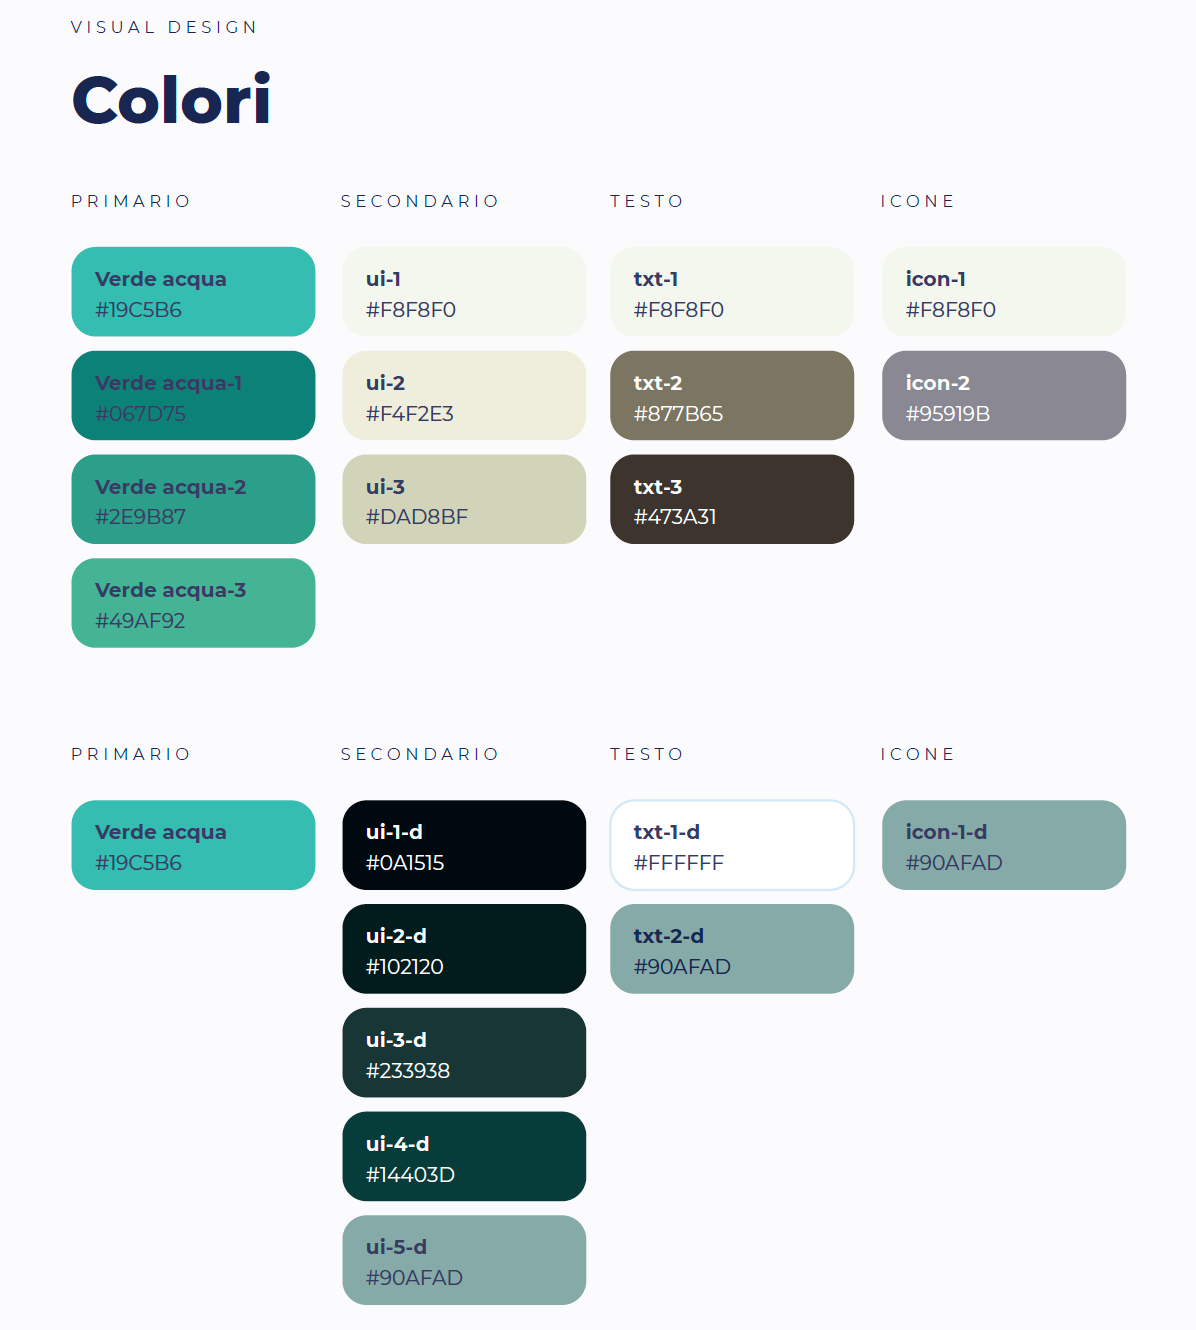Pick the ui-3 #DAD8BF swatch
The image size is (1196, 1330).
point(464,500)
